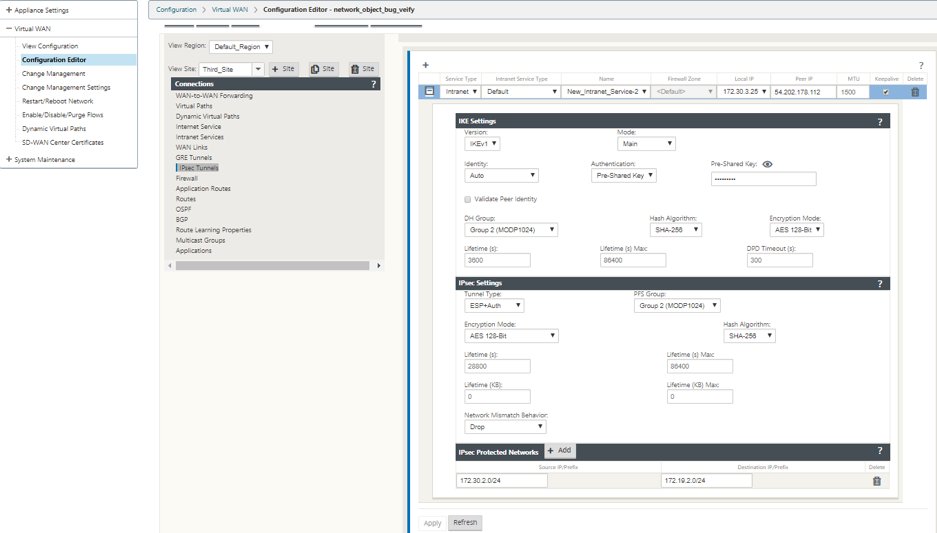Screen dimensions: 937x533
Task: Click the Peer IP field 54.202.178.112
Action: coord(803,92)
